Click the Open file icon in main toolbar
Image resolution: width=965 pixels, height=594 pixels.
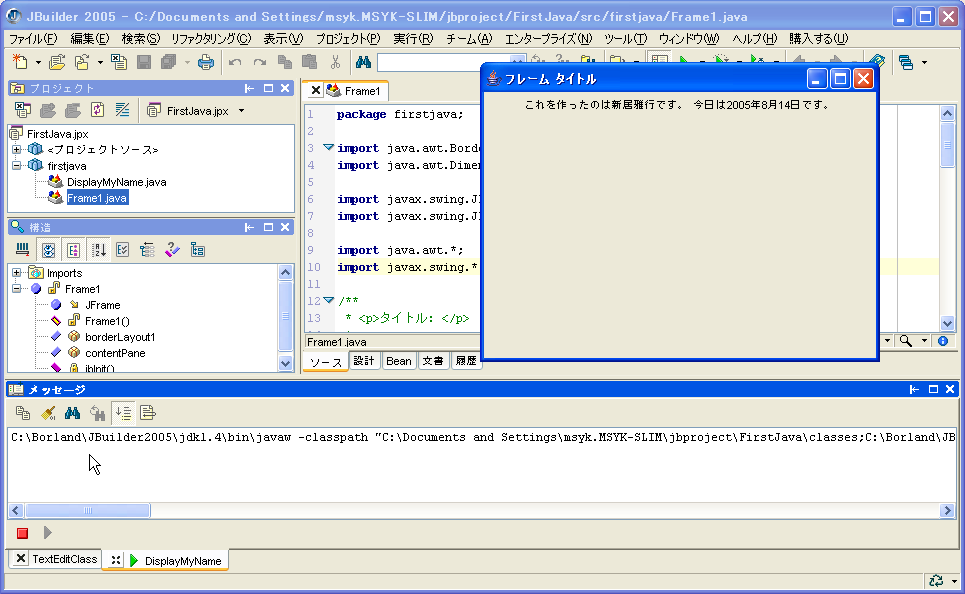tap(56, 62)
